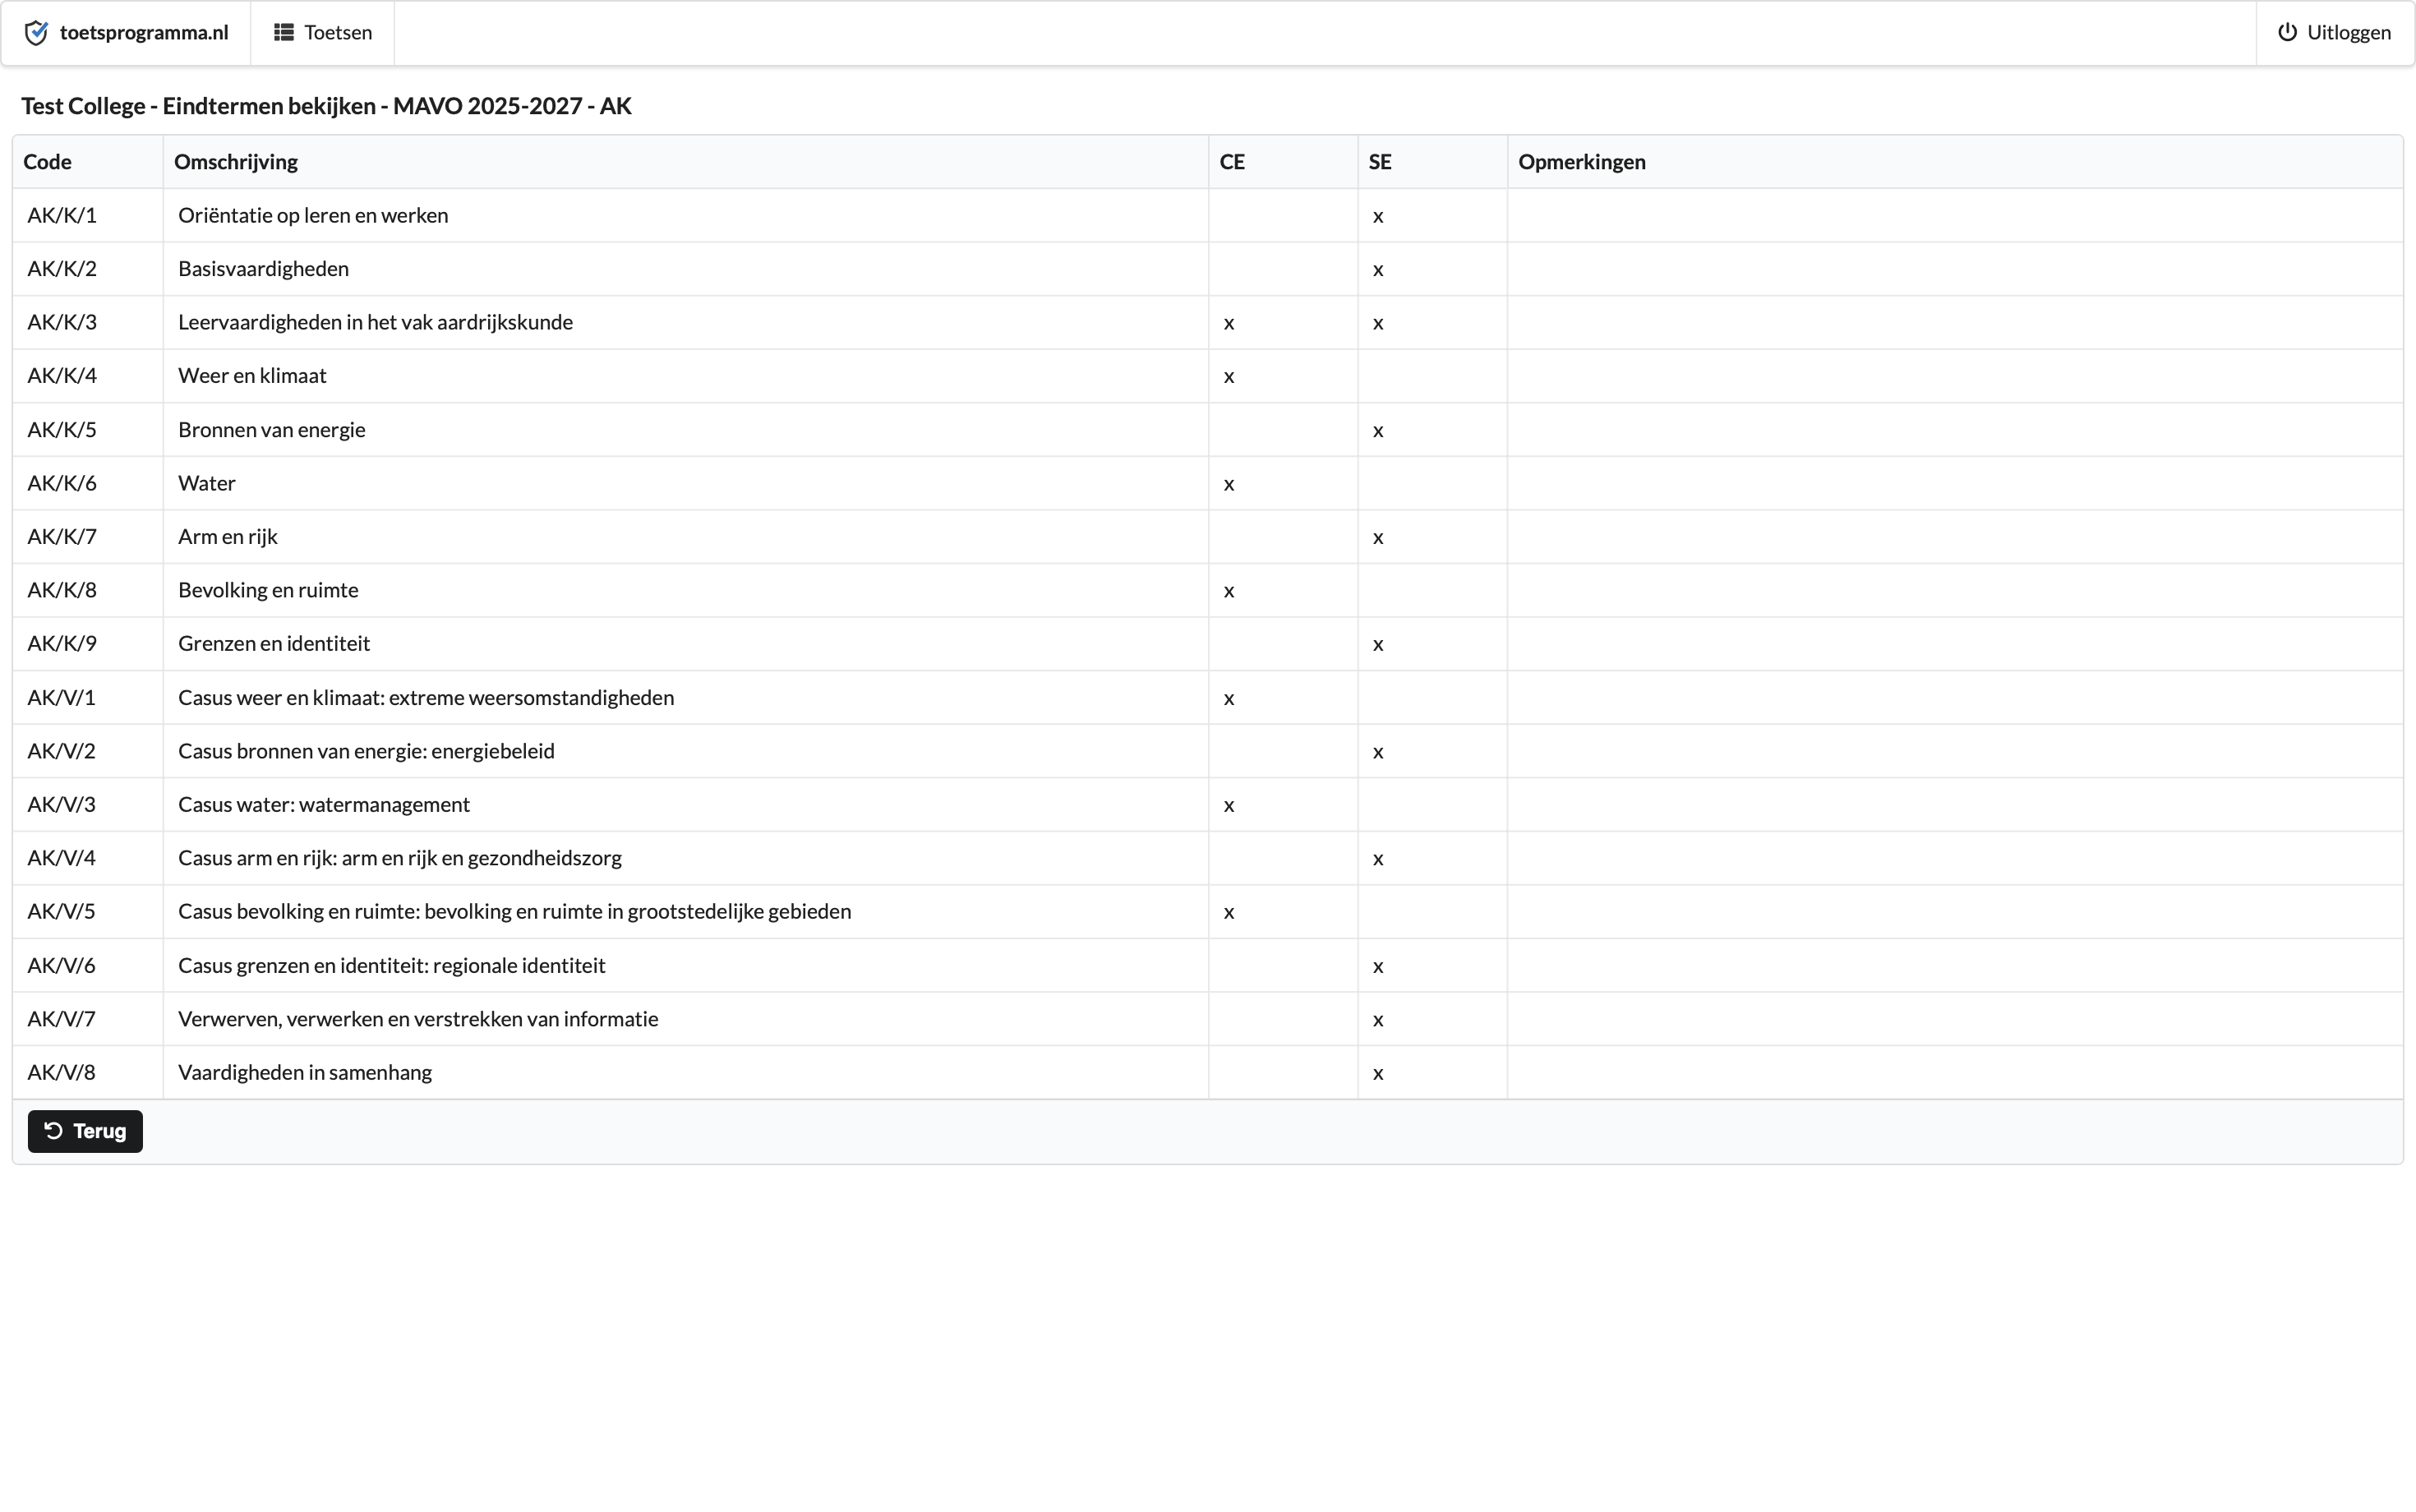Click the toetsprogramma.nl home link
This screenshot has height=1512, width=2416.
point(143,33)
